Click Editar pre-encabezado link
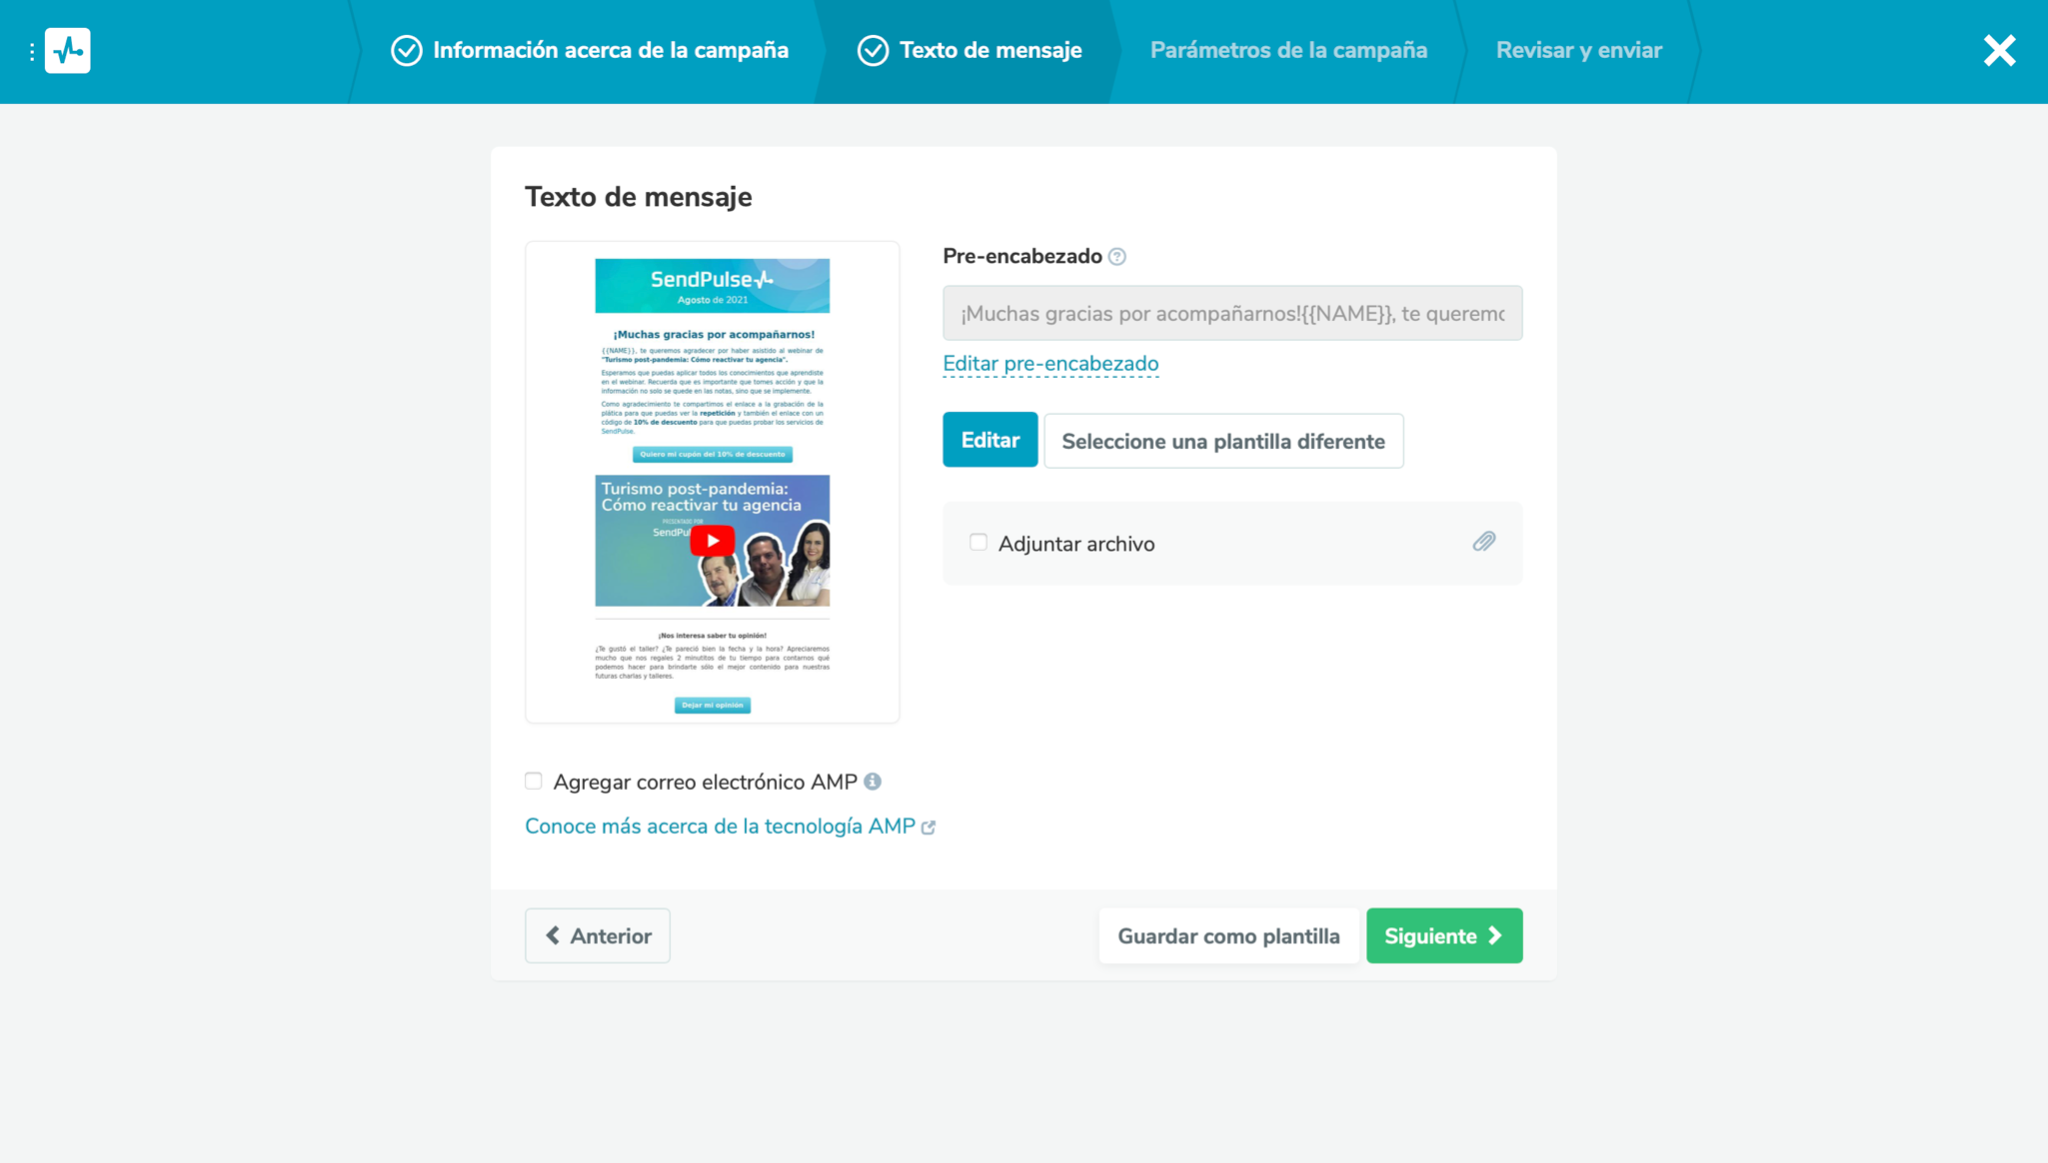The image size is (2048, 1163). click(x=1050, y=364)
